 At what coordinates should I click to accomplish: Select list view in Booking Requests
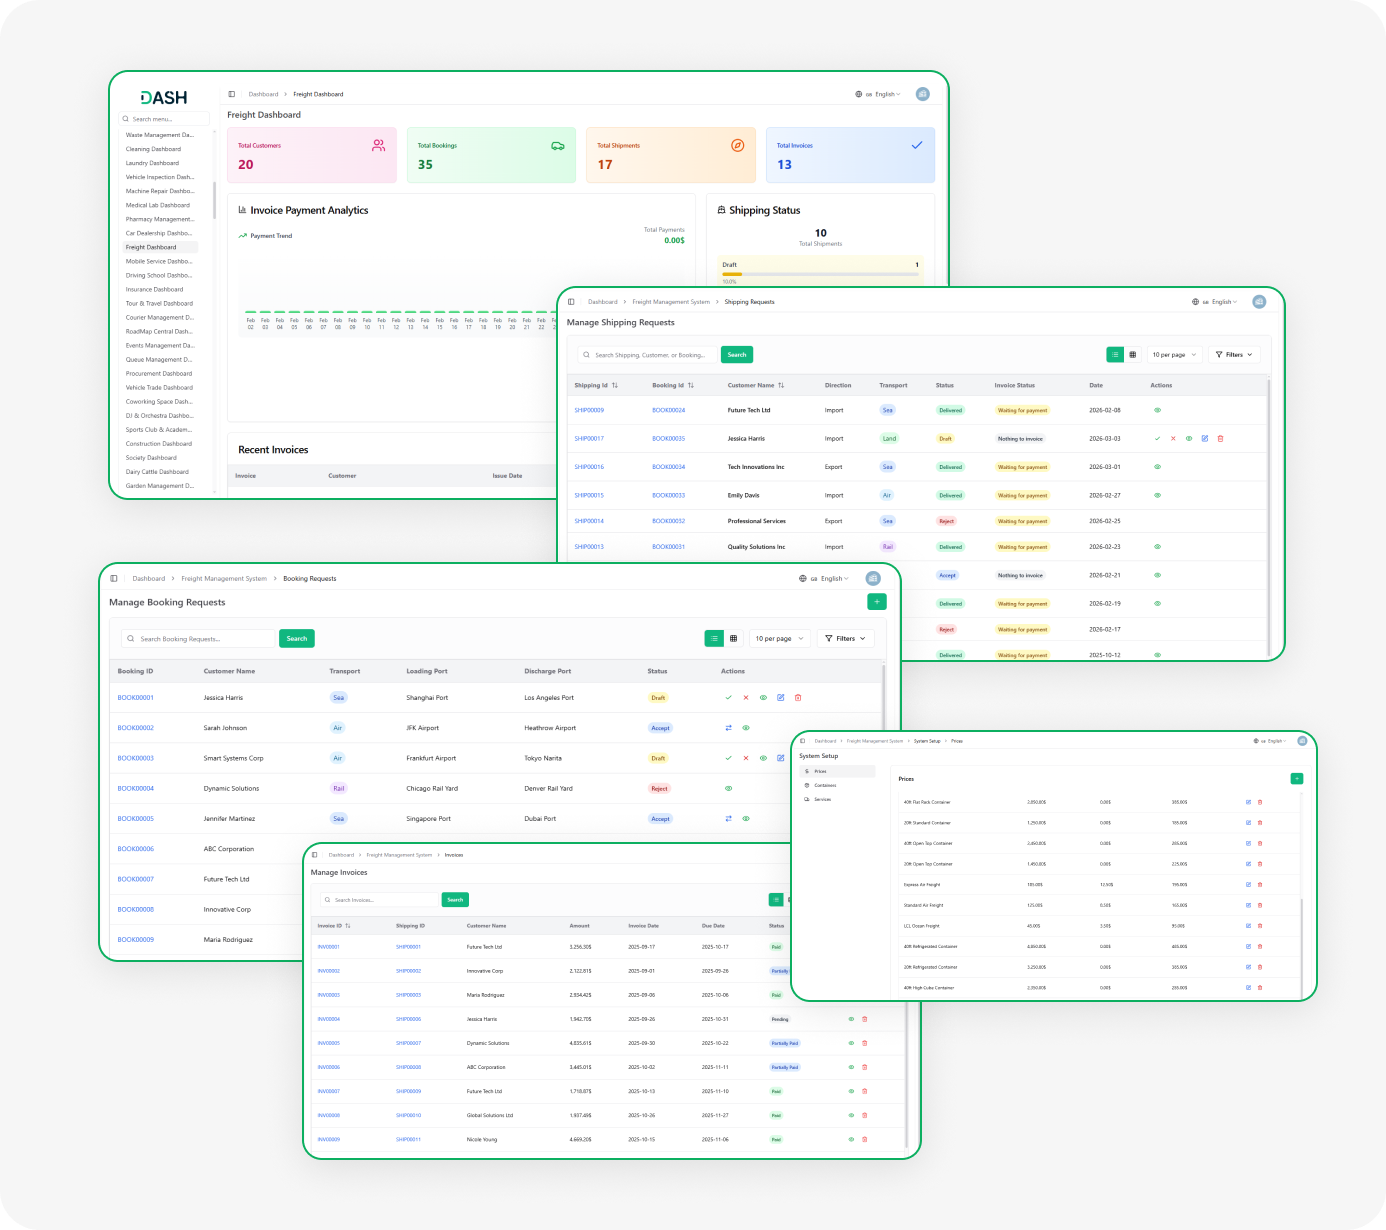[714, 638]
